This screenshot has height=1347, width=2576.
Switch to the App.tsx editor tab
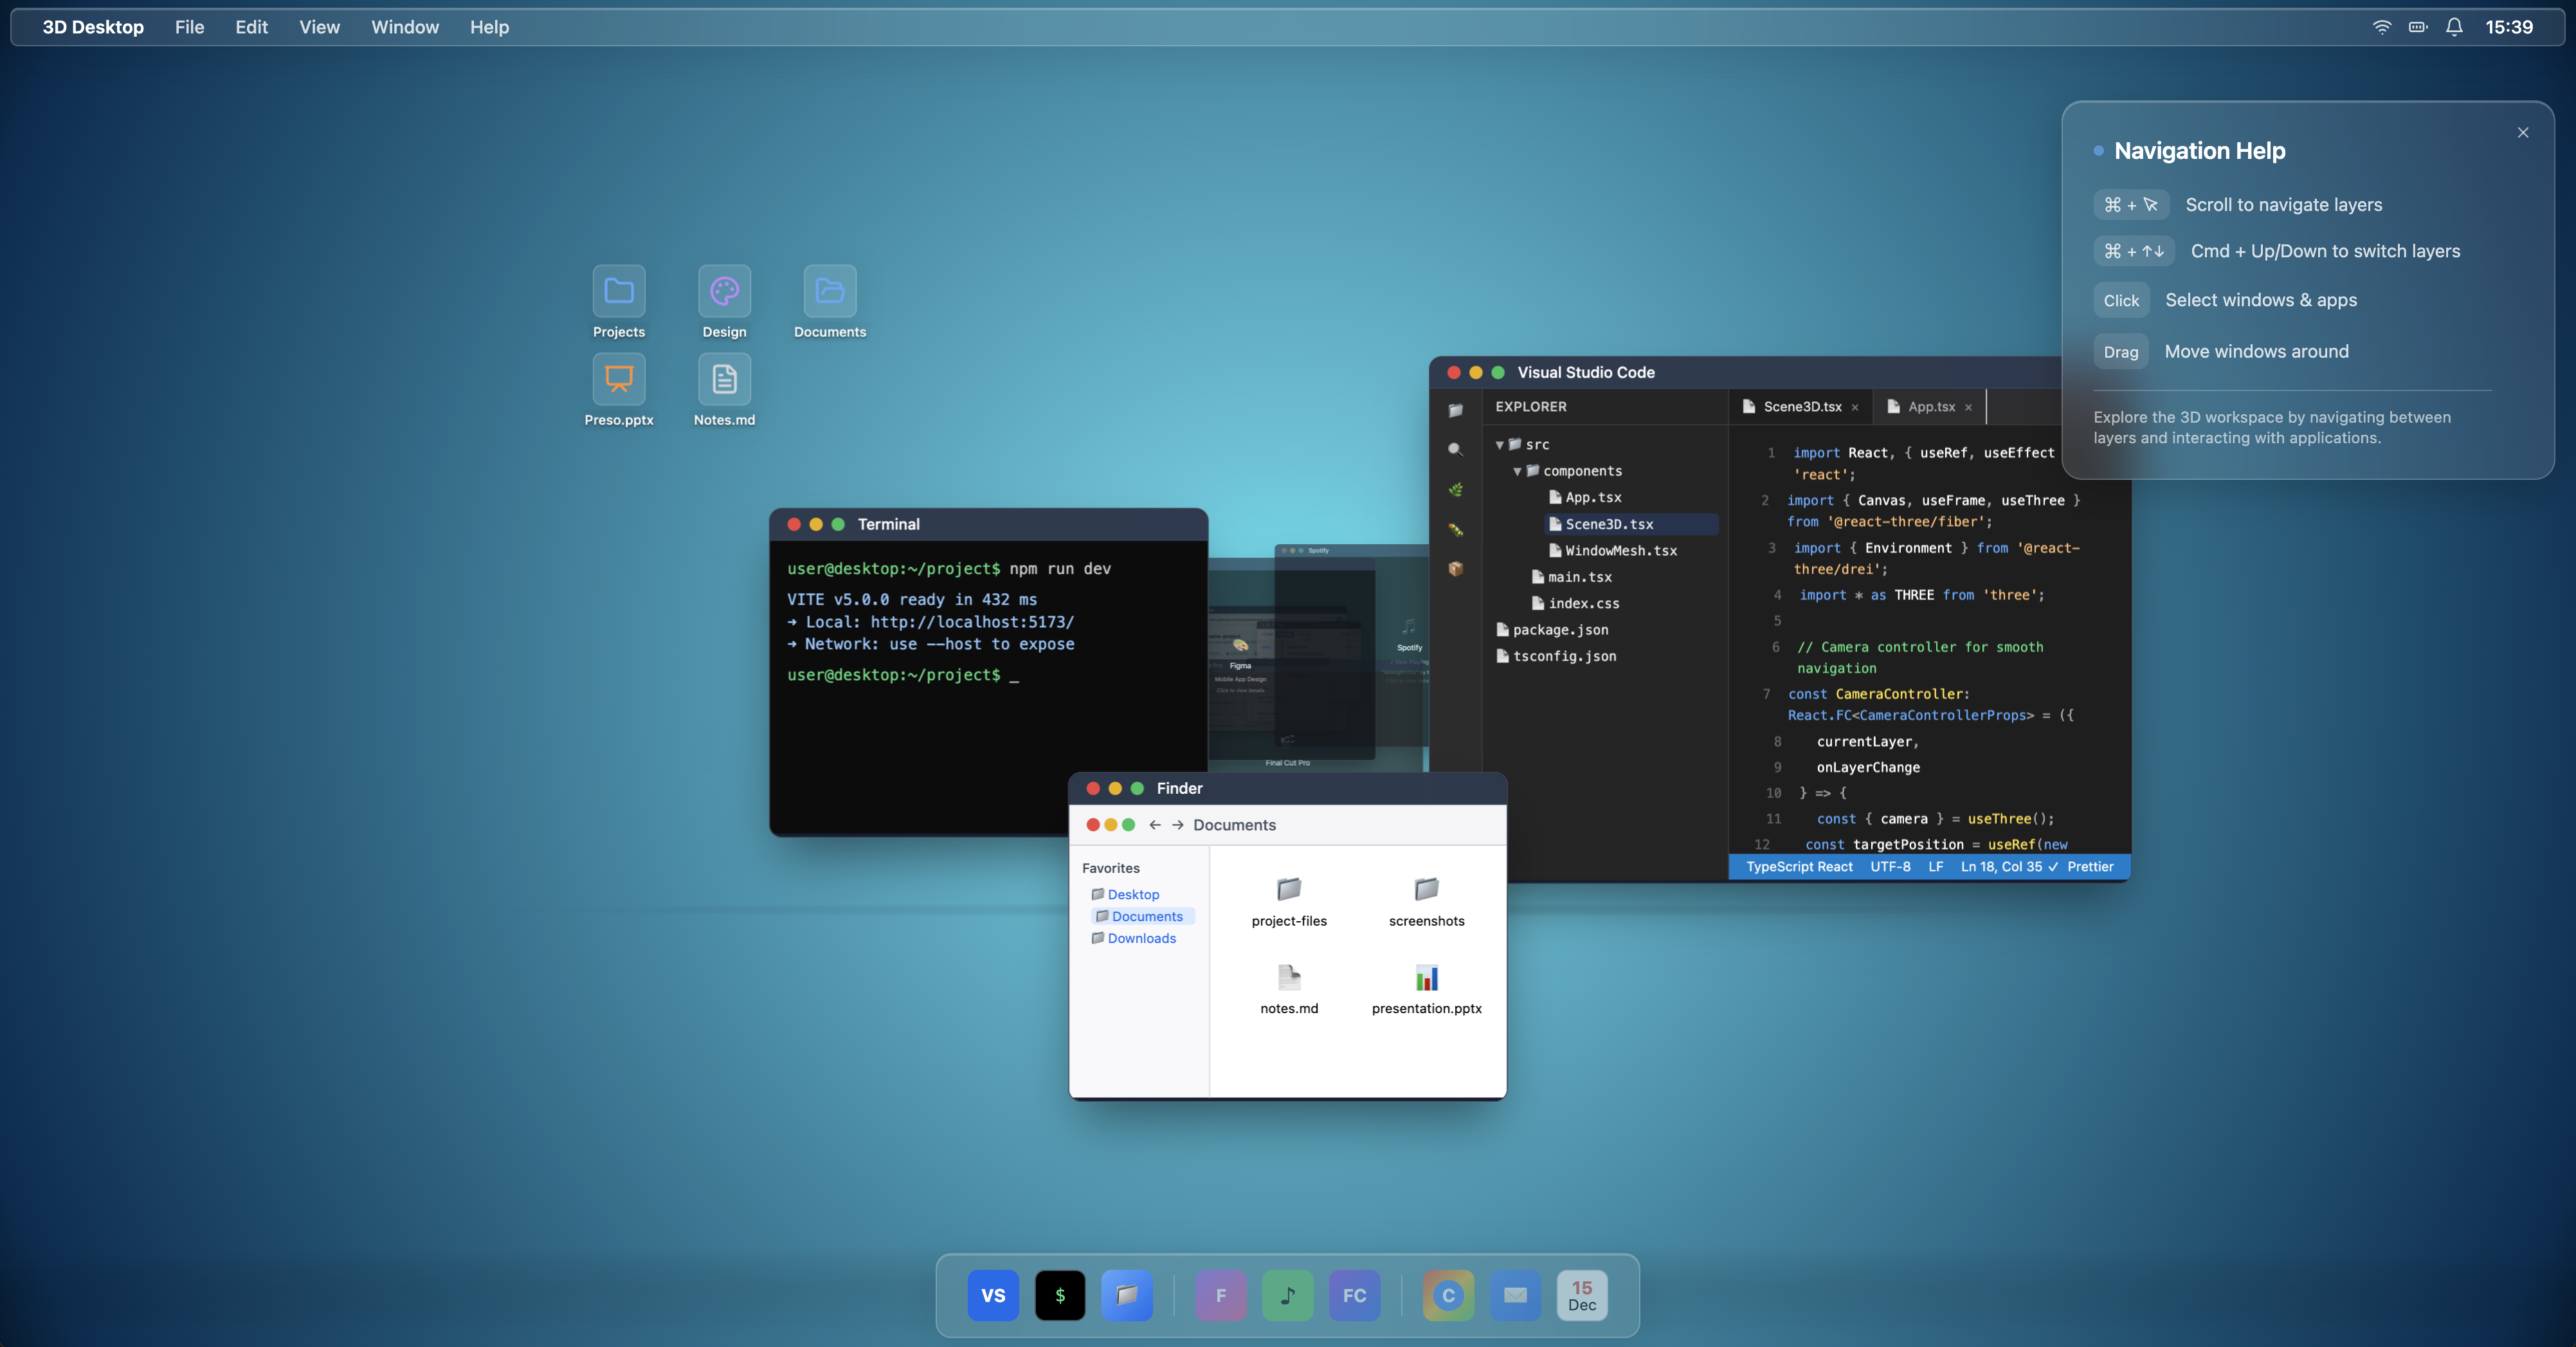click(x=1930, y=407)
